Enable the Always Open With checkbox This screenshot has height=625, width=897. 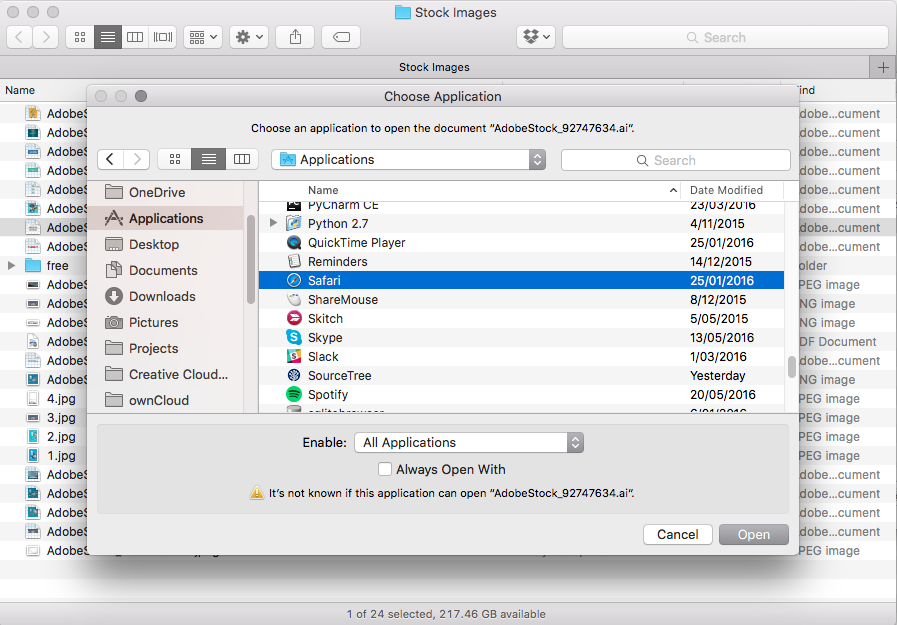pos(385,469)
